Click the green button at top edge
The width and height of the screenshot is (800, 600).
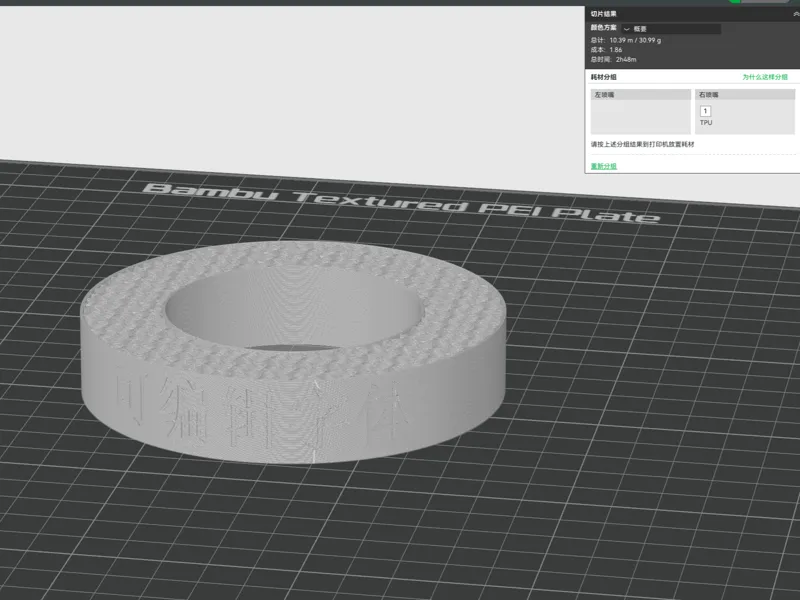pos(735,2)
